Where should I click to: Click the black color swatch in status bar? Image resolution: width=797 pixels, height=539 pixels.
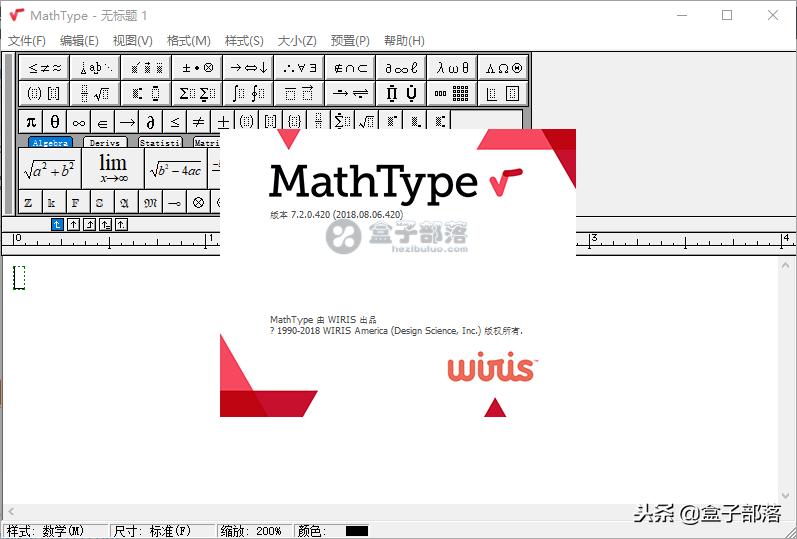pyautogui.click(x=357, y=531)
